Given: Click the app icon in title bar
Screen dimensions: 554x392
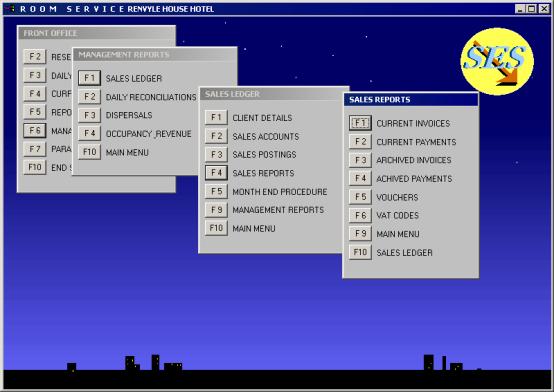Looking at the screenshot, I should point(10,8).
